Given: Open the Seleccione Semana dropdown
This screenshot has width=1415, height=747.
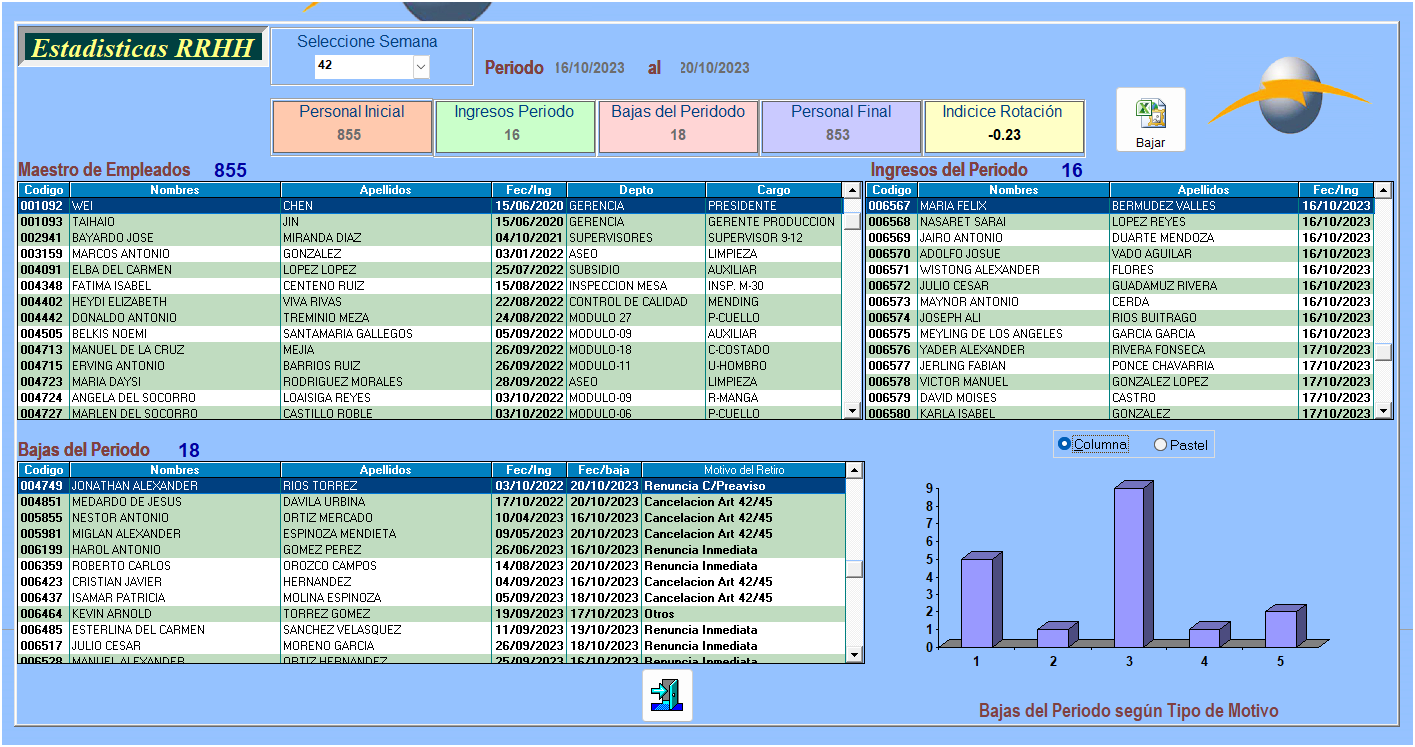Looking at the screenshot, I should [421, 67].
